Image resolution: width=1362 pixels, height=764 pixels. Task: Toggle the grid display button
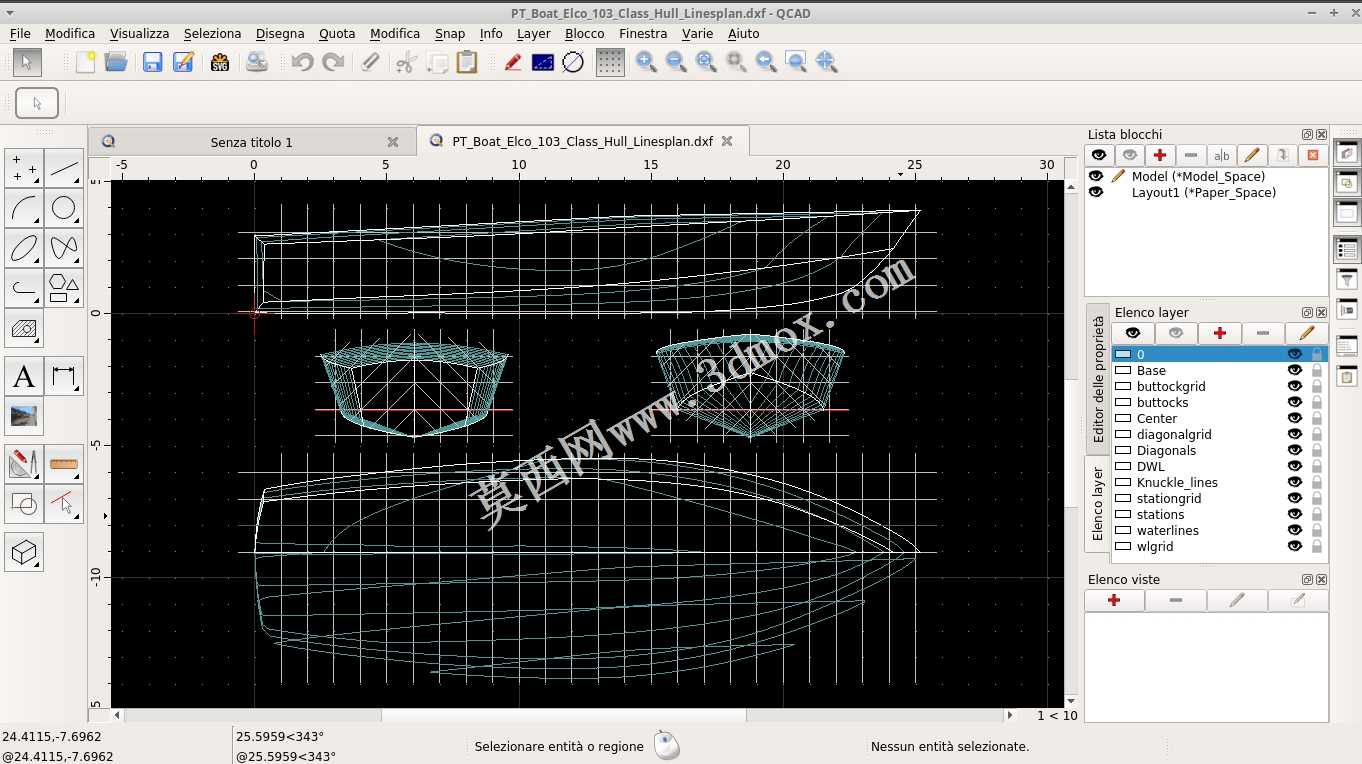point(610,62)
